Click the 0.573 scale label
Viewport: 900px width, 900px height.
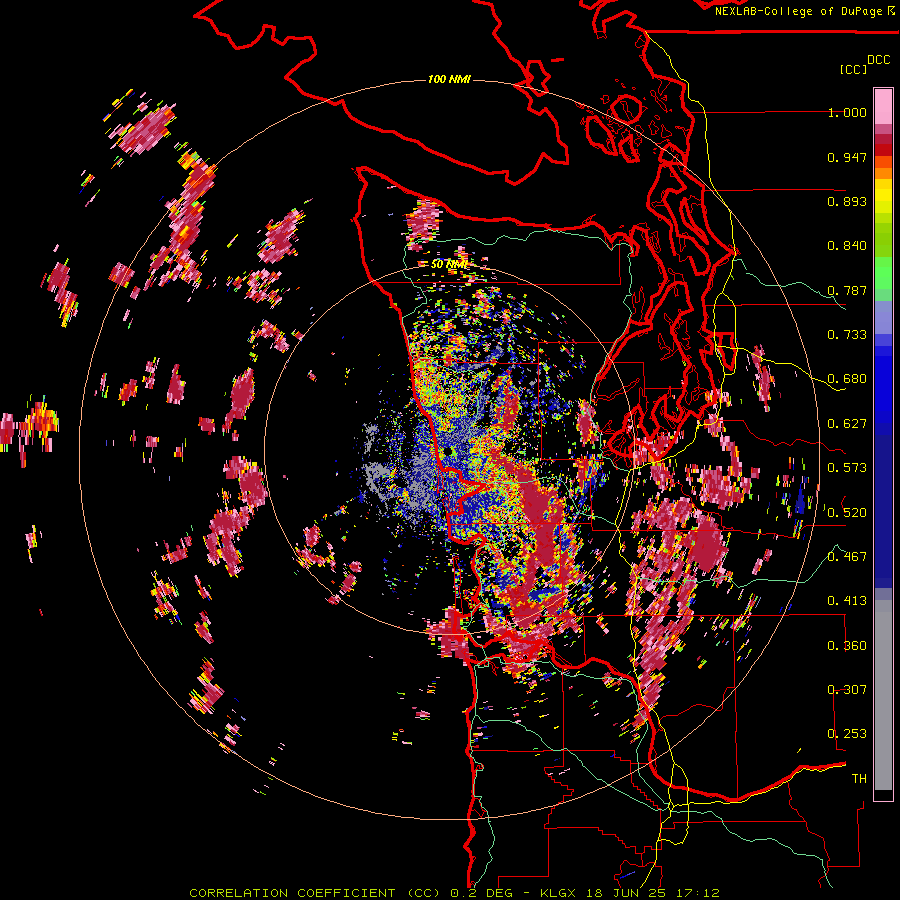[x=847, y=468]
